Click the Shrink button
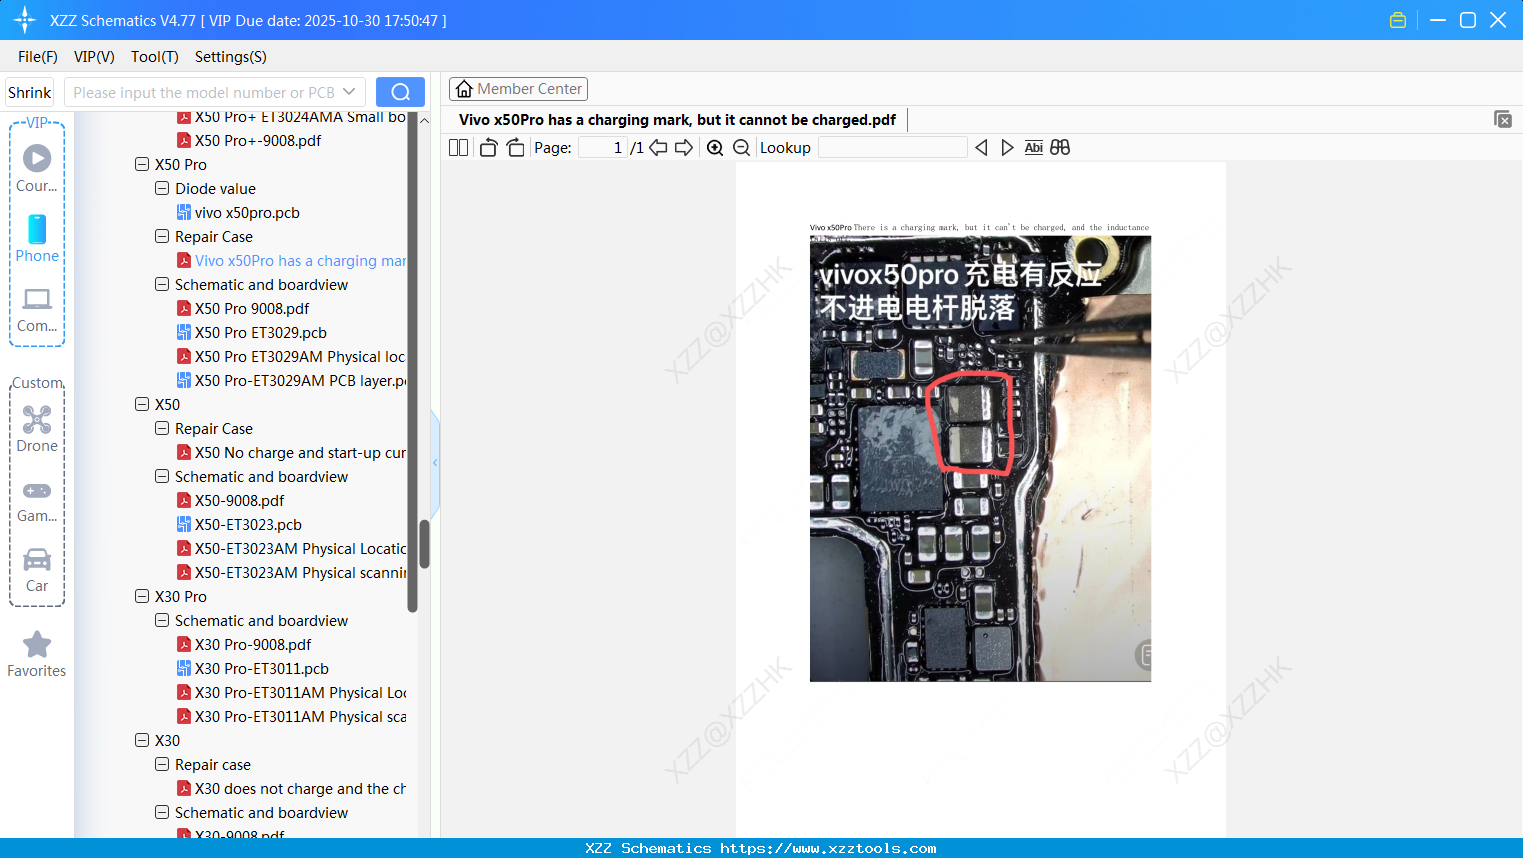 coord(29,91)
